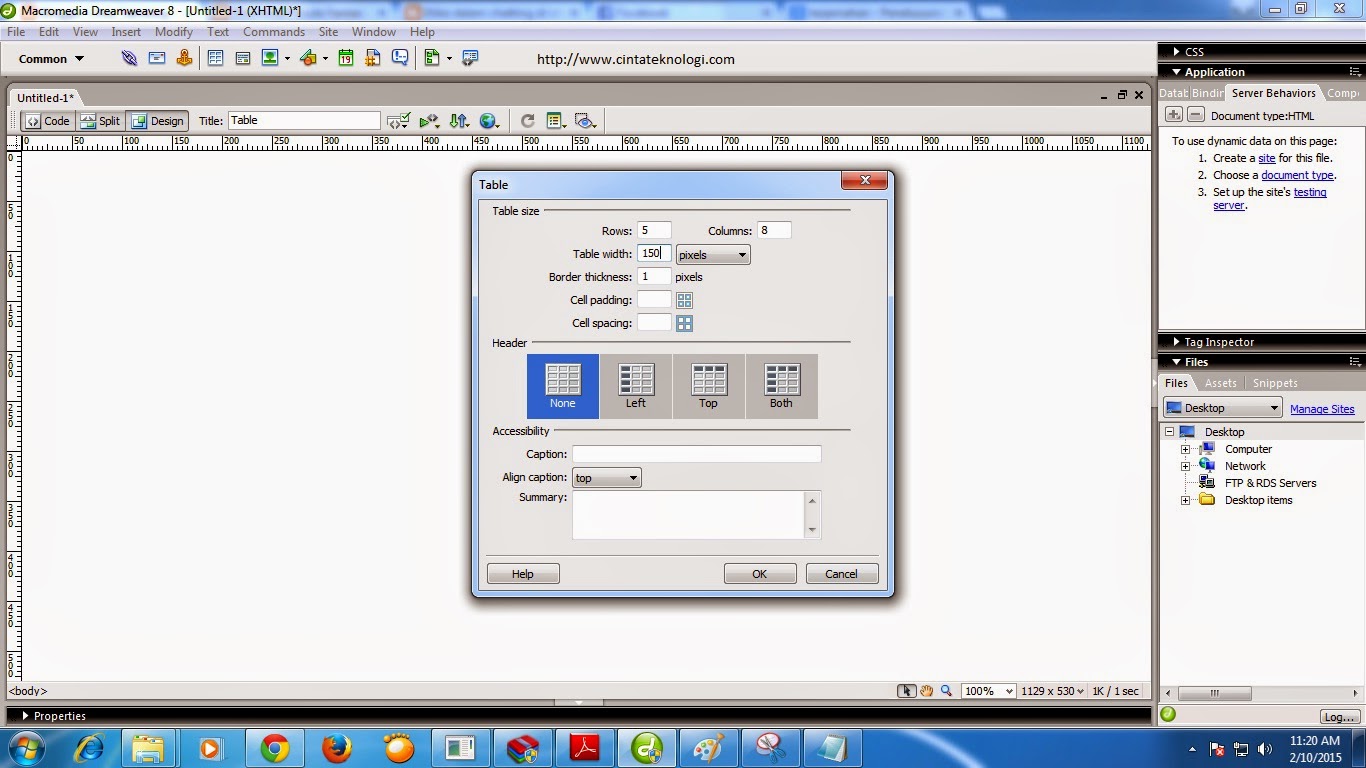Click the Tag Chooser icon

point(470,58)
